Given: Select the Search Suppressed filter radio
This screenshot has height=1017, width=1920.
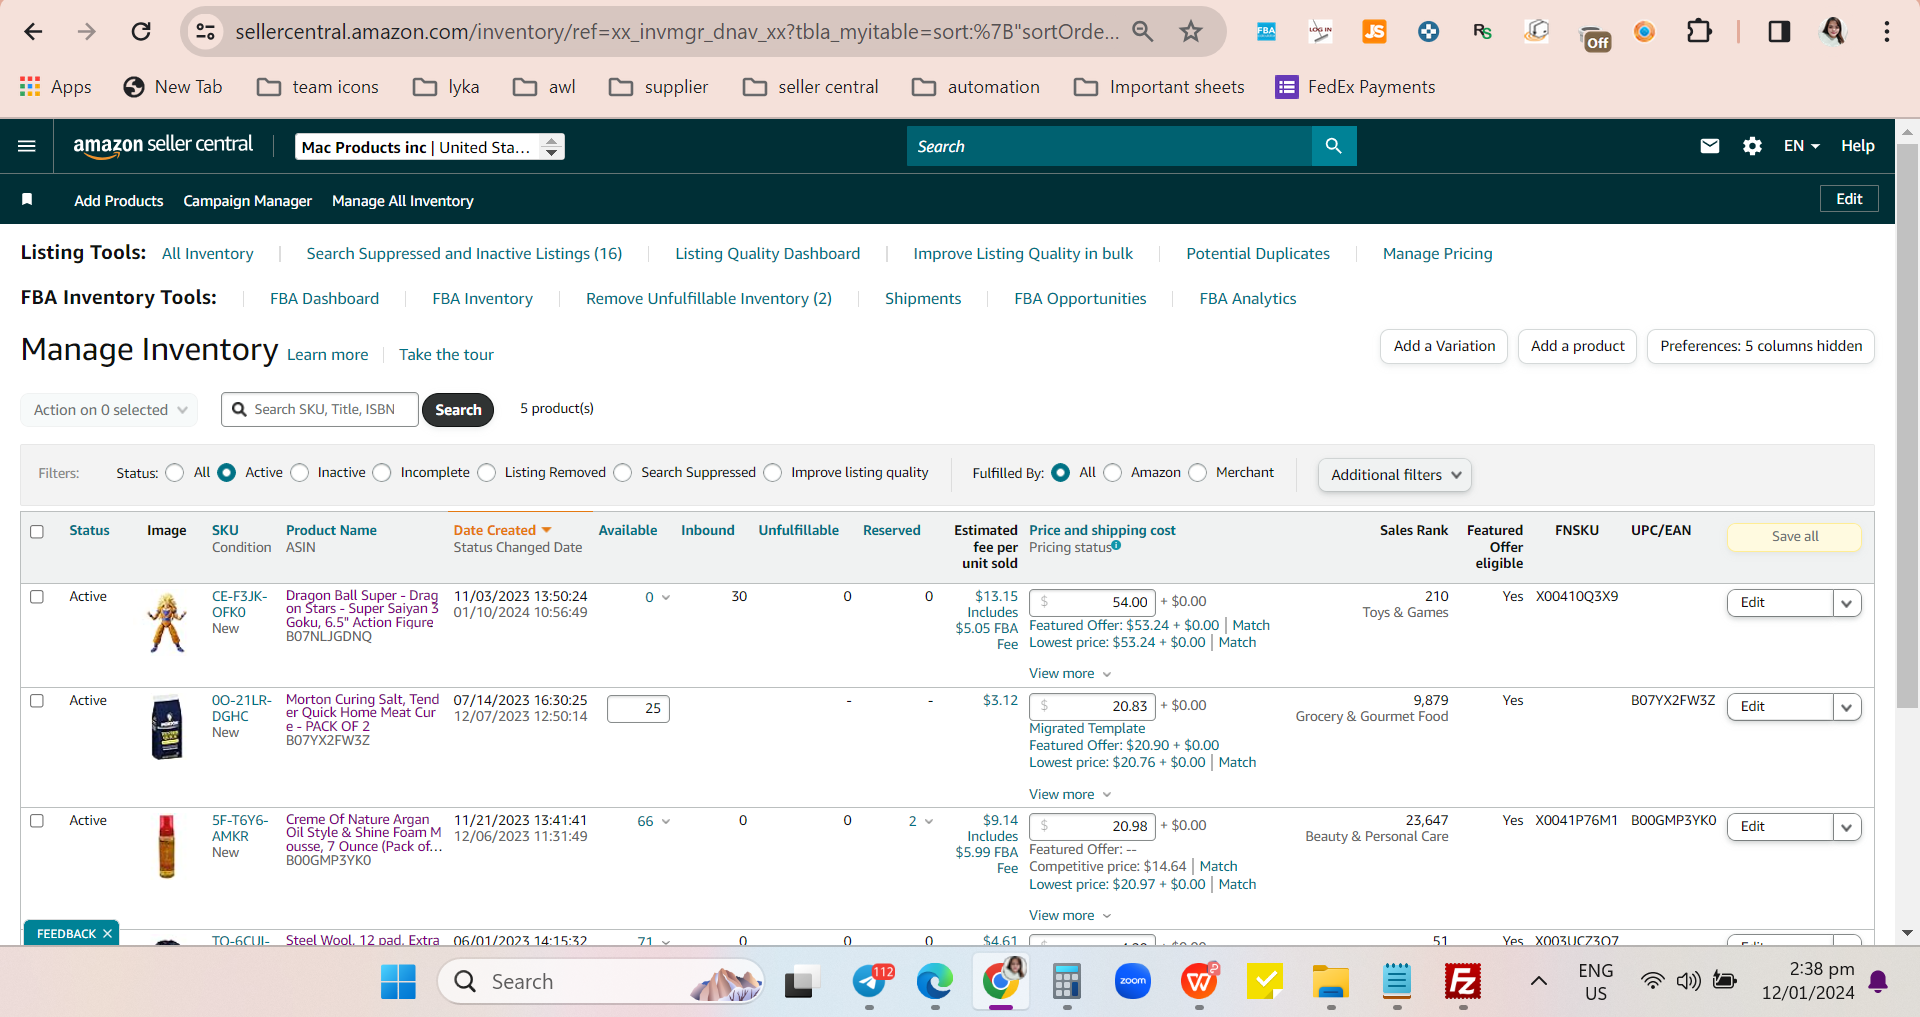Looking at the screenshot, I should coord(623,473).
